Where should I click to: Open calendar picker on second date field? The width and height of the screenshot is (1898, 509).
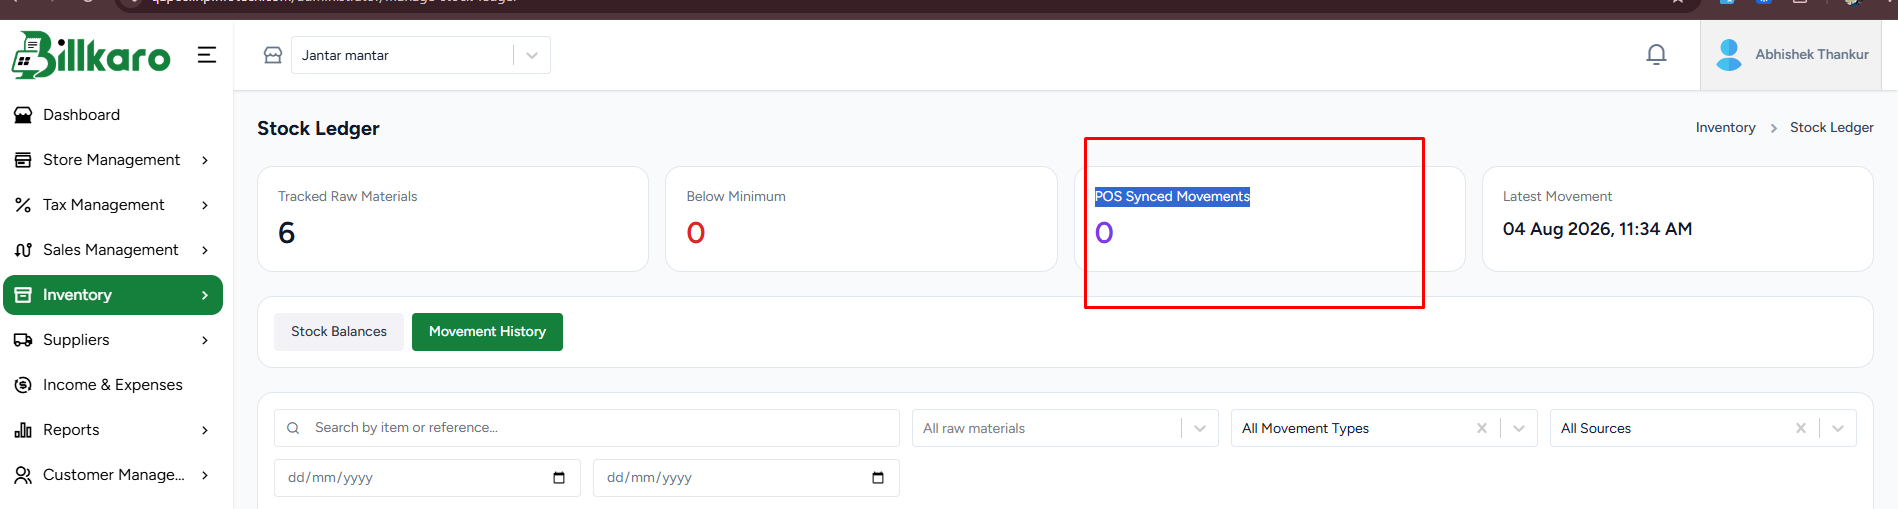point(878,478)
